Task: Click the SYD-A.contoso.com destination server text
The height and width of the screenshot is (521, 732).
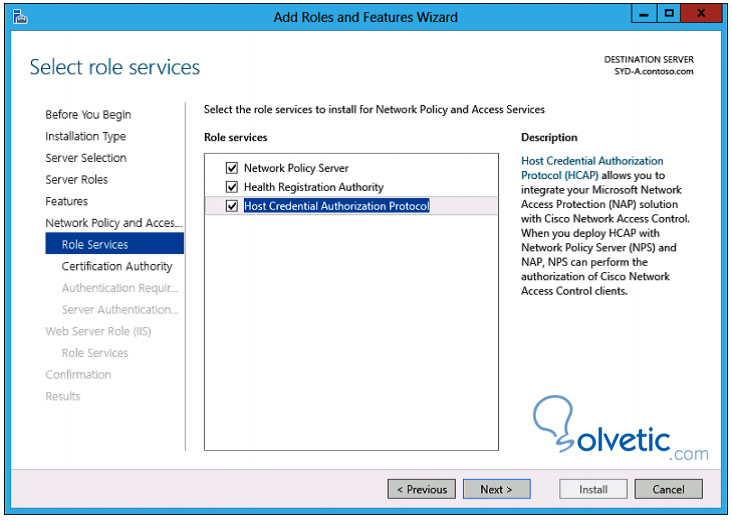Action: [654, 71]
